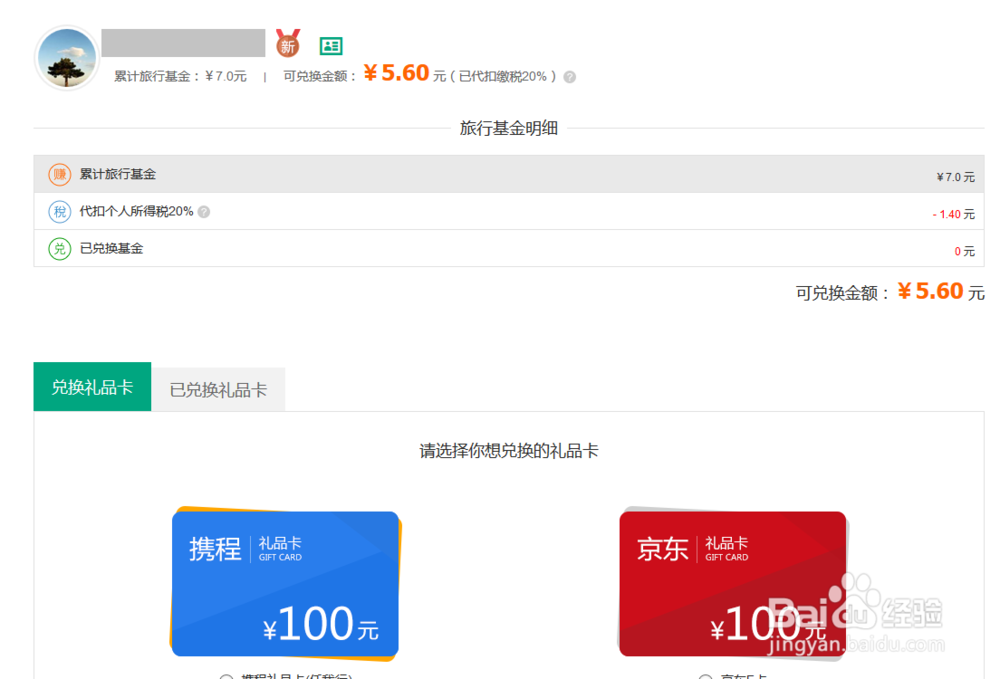Image resolution: width=1000 pixels, height=679 pixels.
Task: Switch to 已兑换礼品卡 tab
Action: tap(218, 390)
